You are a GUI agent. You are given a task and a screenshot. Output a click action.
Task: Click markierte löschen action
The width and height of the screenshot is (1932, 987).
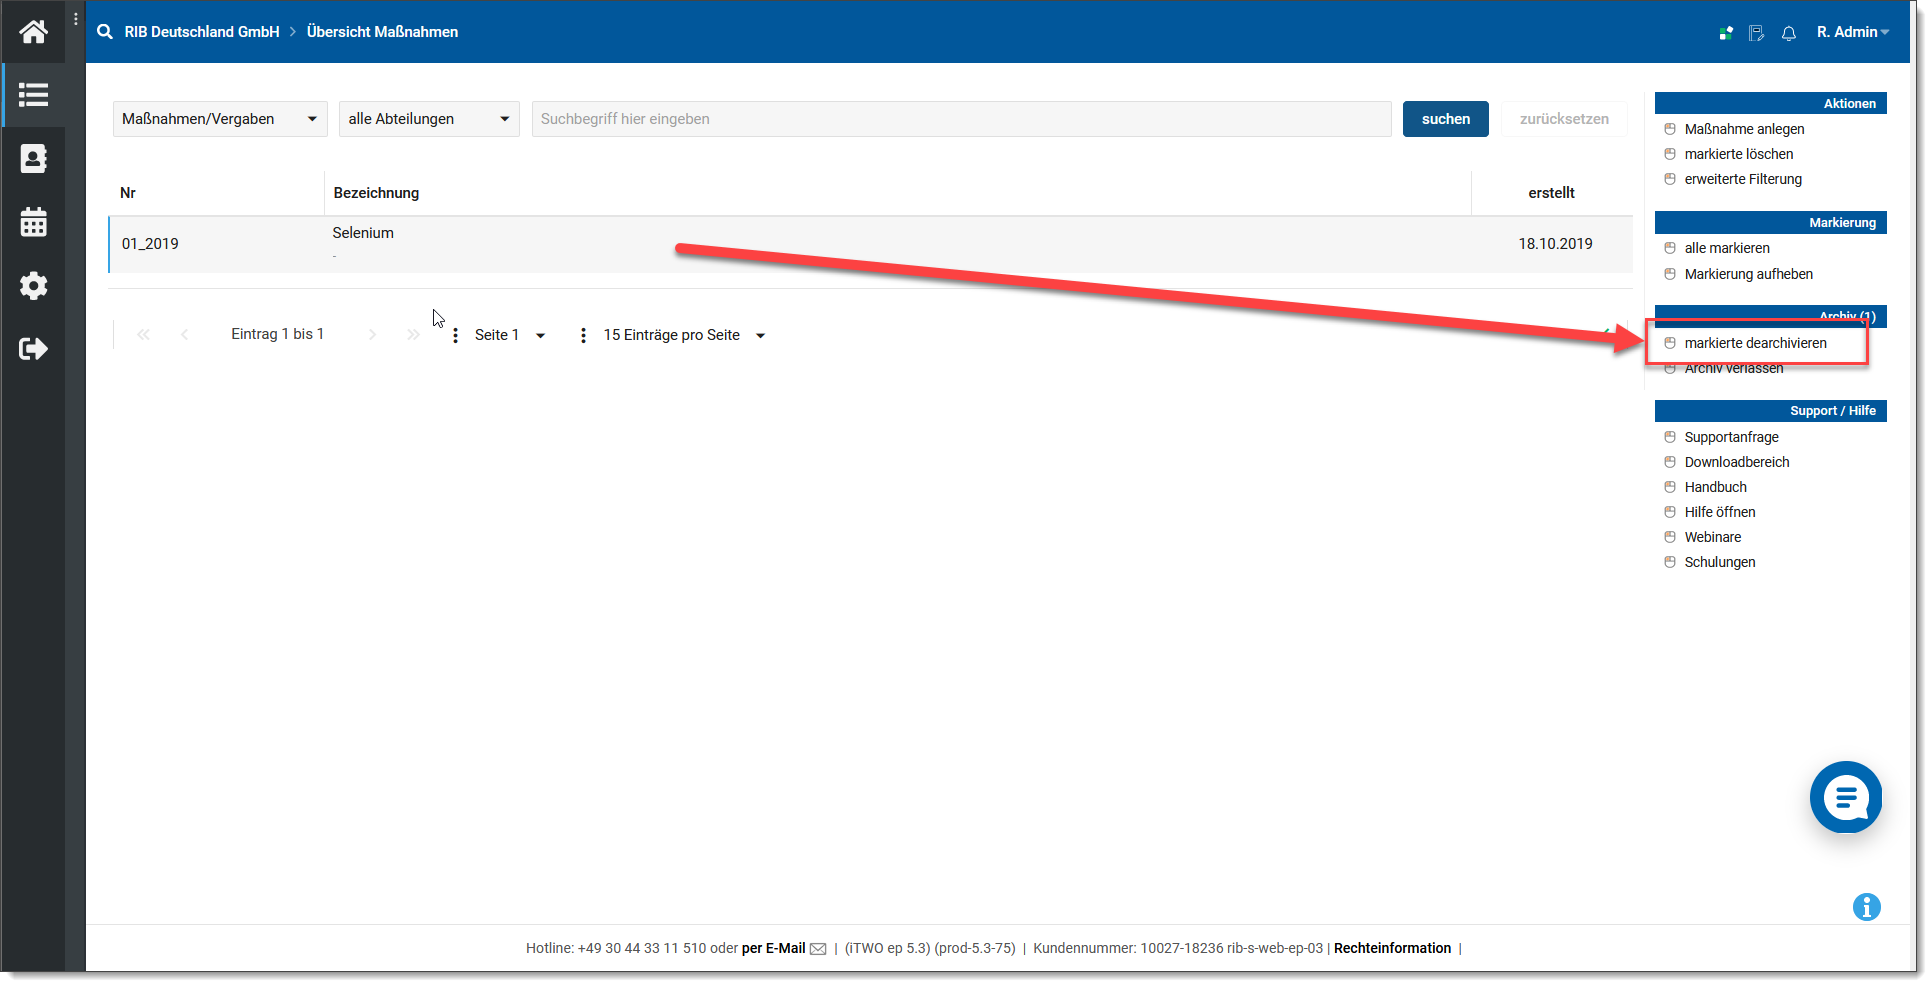point(1738,154)
